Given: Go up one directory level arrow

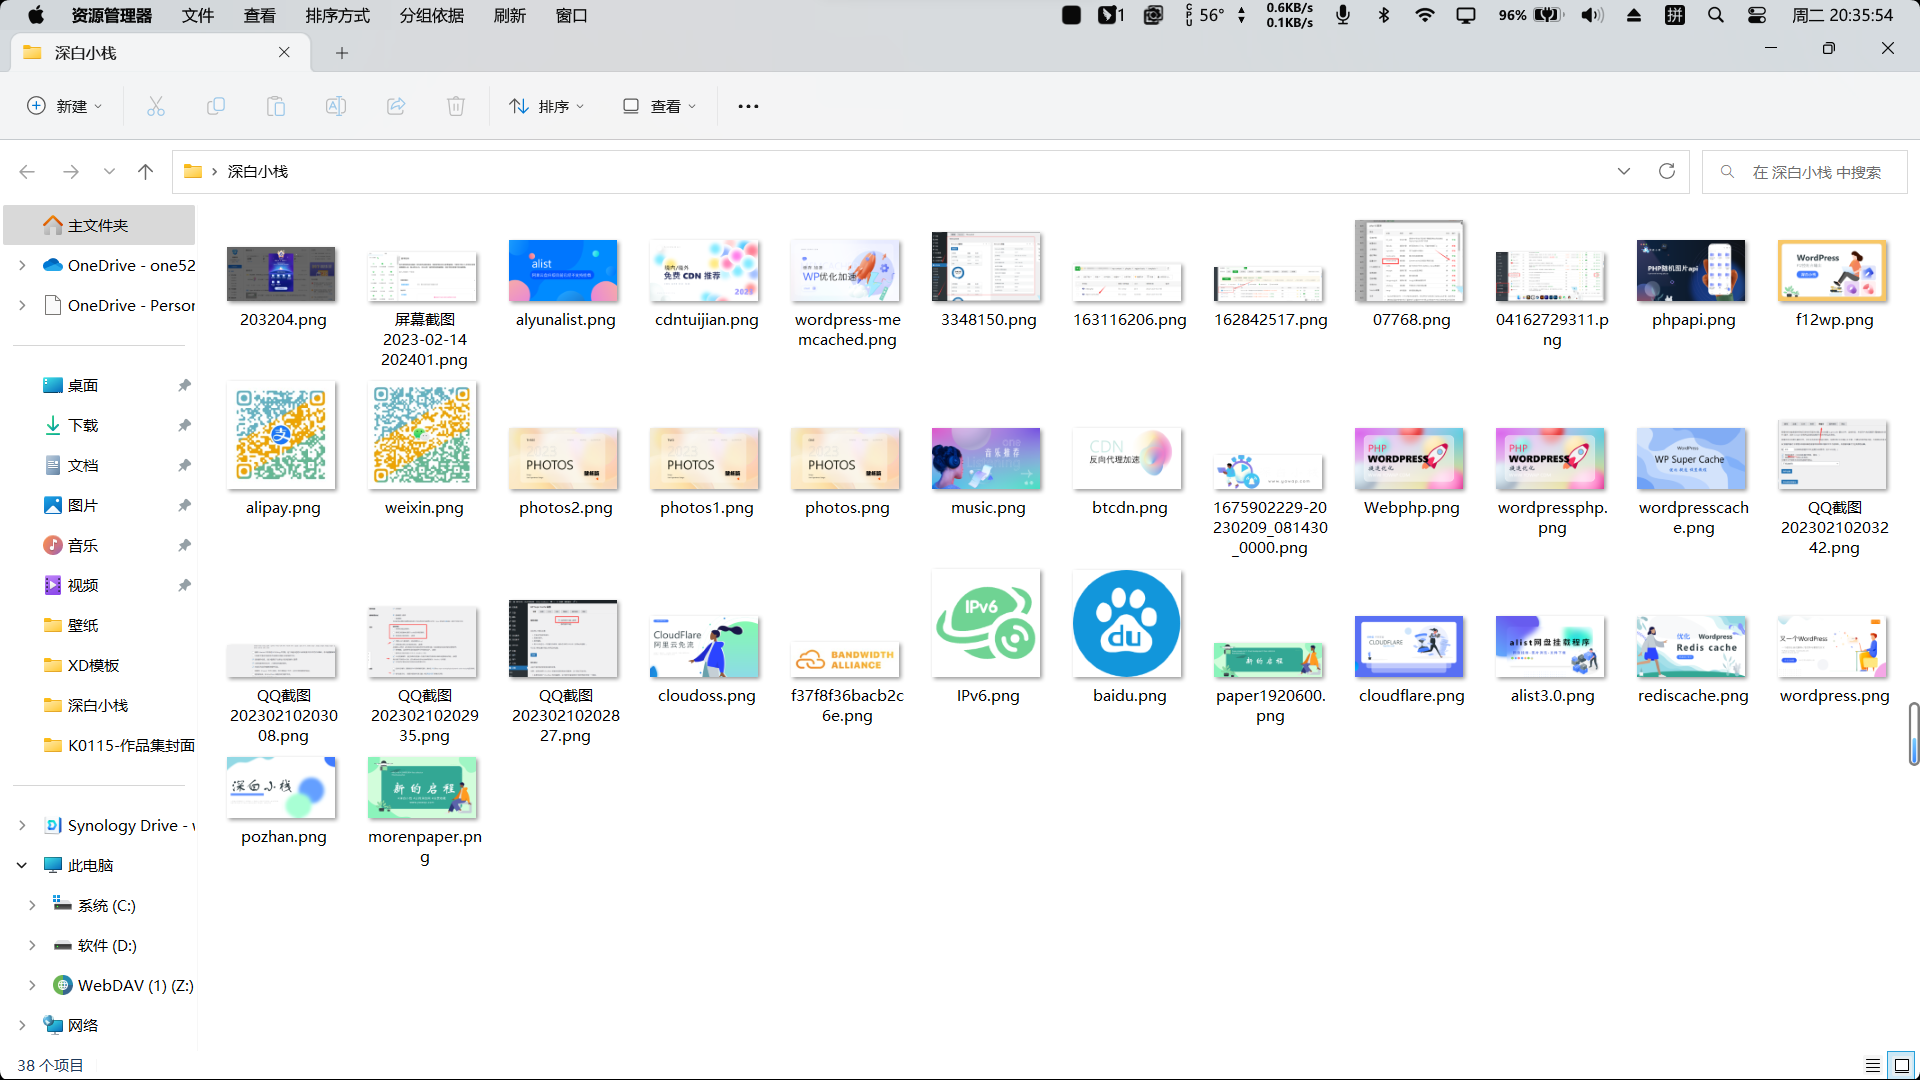Looking at the screenshot, I should [x=145, y=172].
